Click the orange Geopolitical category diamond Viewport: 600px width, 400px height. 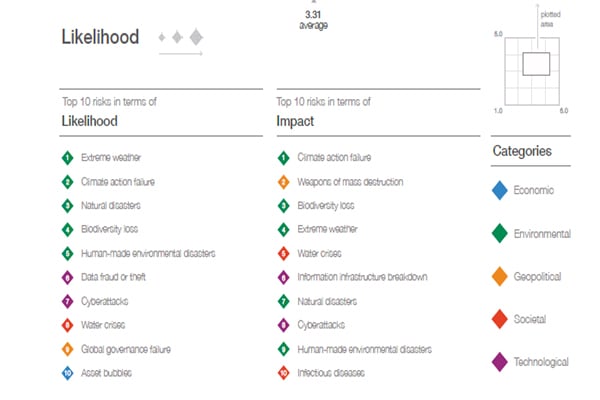click(x=500, y=277)
